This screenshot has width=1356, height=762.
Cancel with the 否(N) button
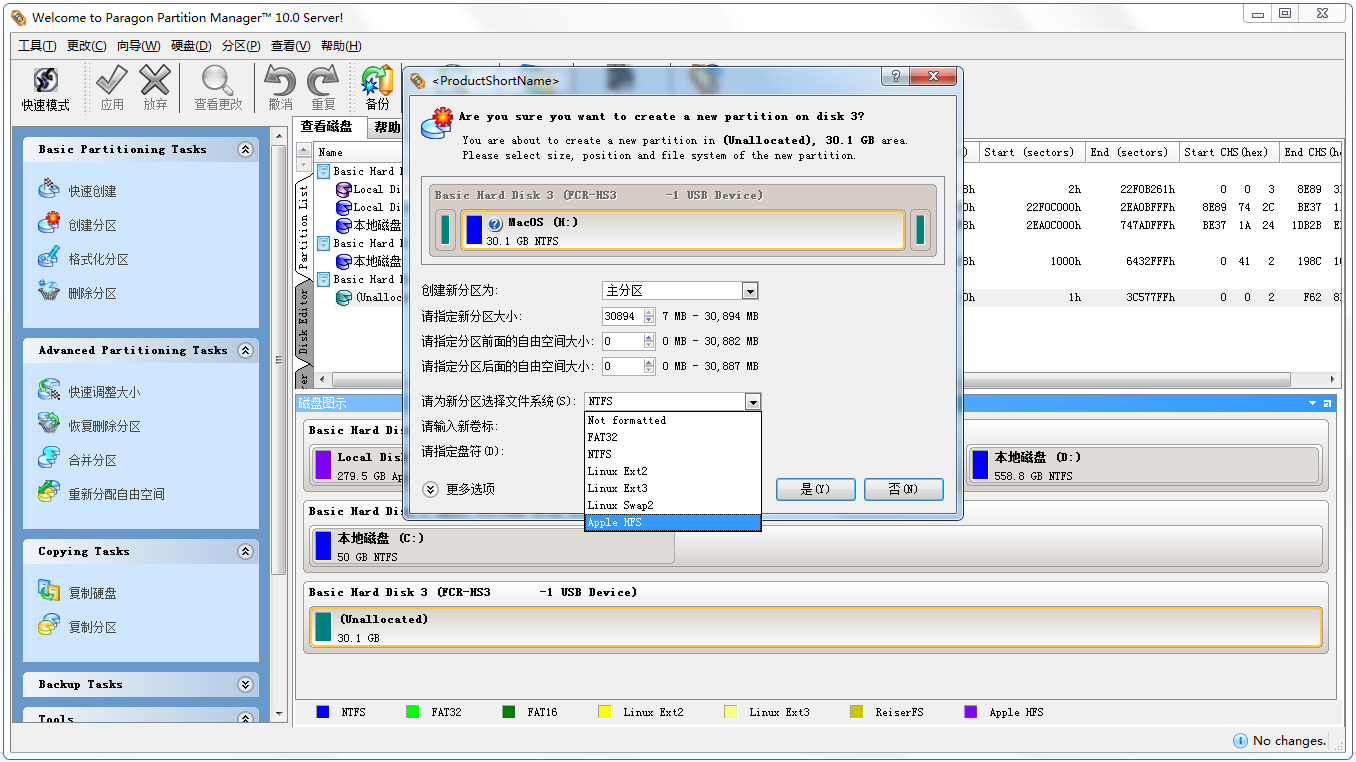pyautogui.click(x=904, y=489)
